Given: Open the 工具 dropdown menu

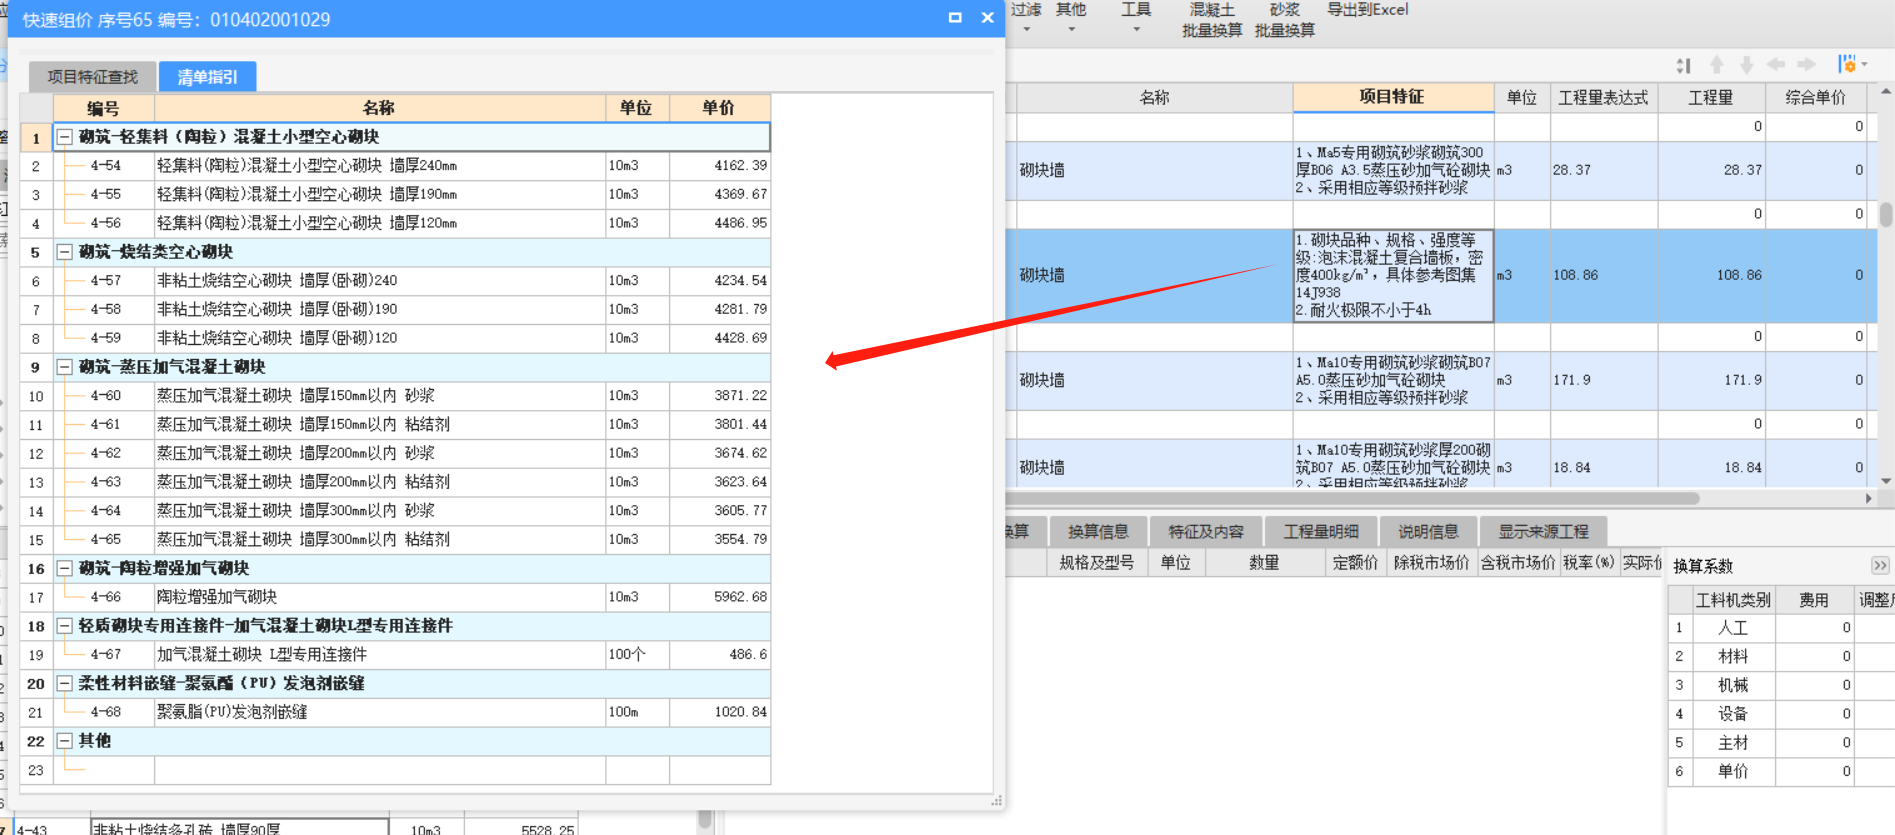Looking at the screenshot, I should (1136, 18).
